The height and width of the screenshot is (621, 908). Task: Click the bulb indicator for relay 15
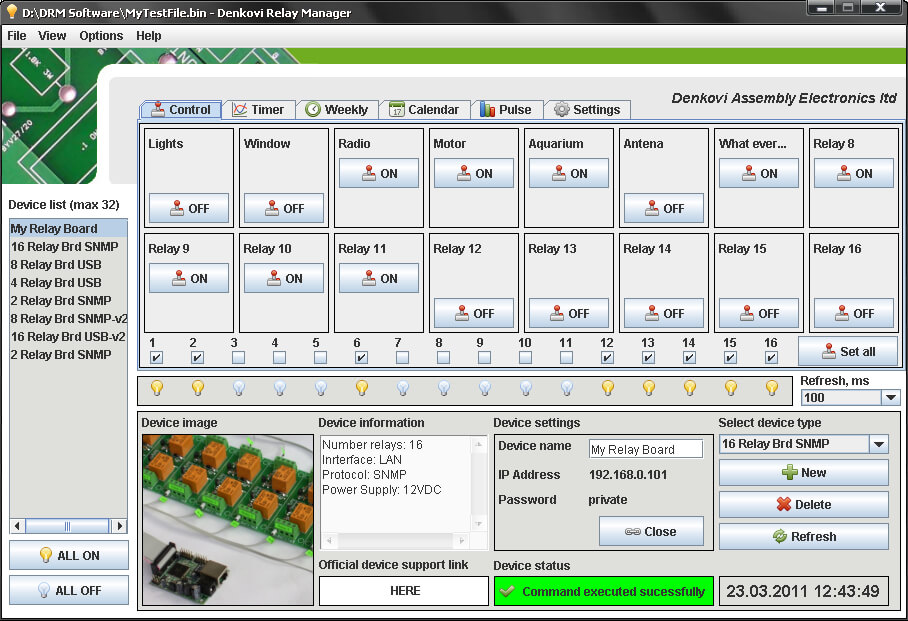(x=731, y=388)
